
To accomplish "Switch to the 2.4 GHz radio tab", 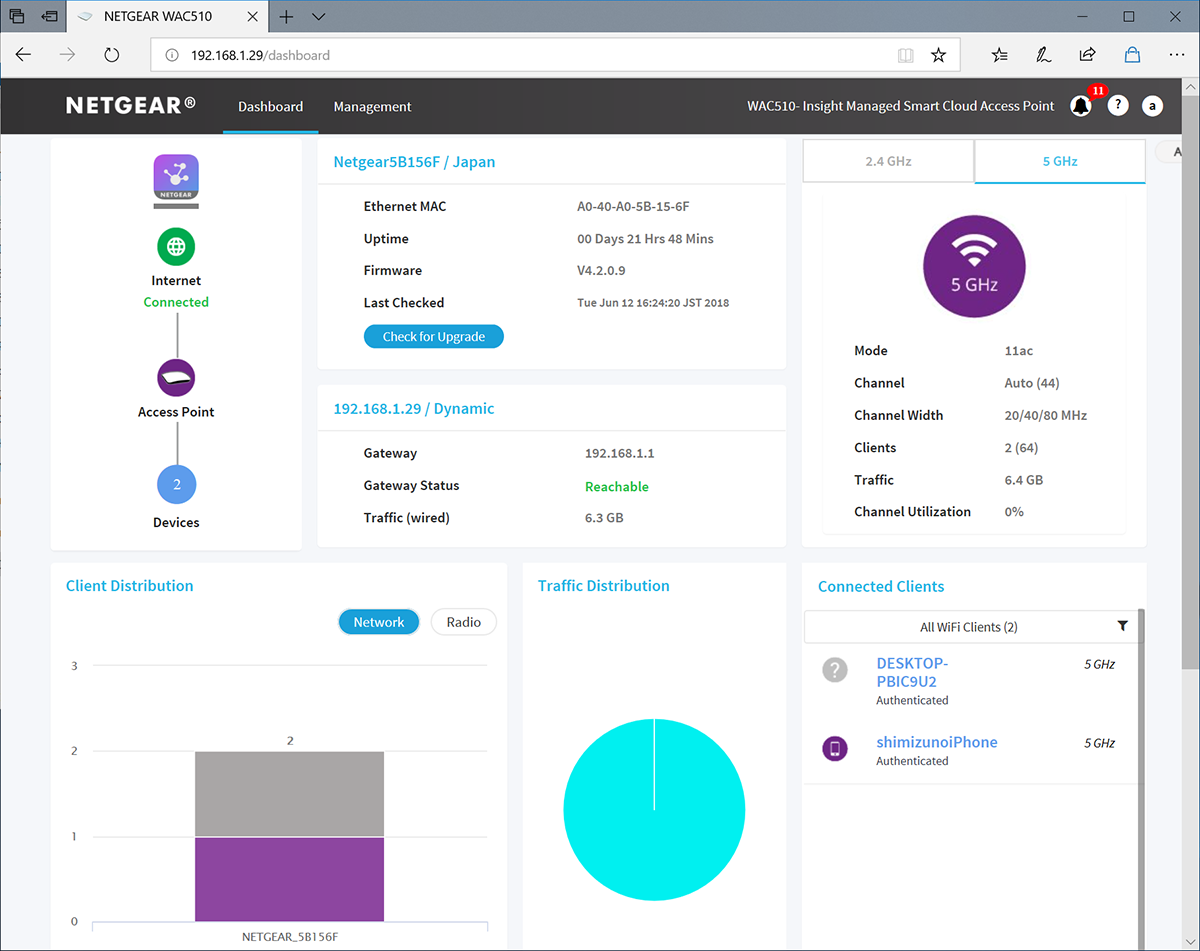I will tap(888, 161).
